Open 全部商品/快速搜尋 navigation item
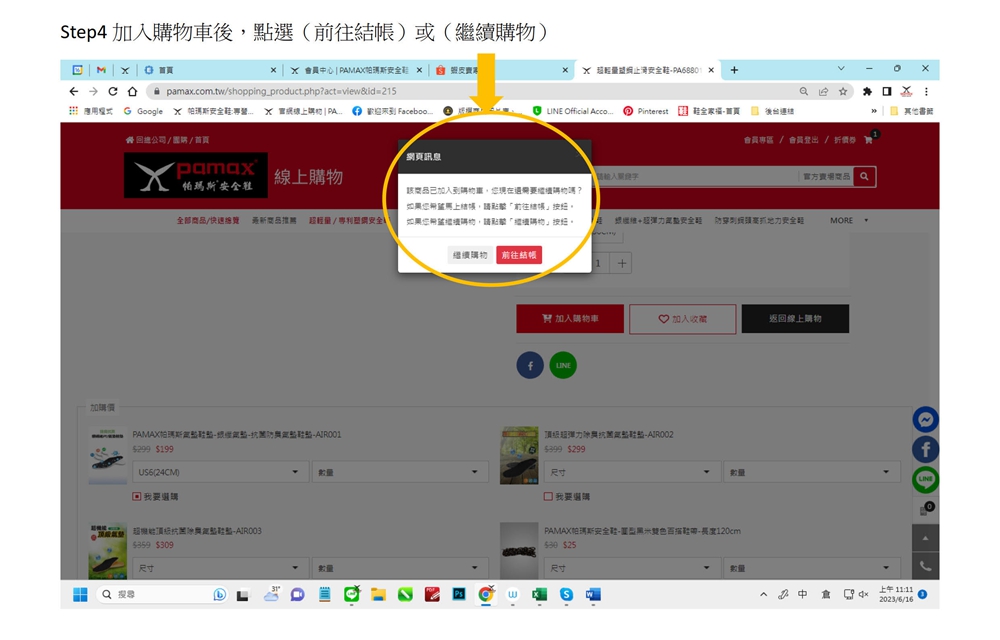The image size is (1000, 640). [208, 221]
